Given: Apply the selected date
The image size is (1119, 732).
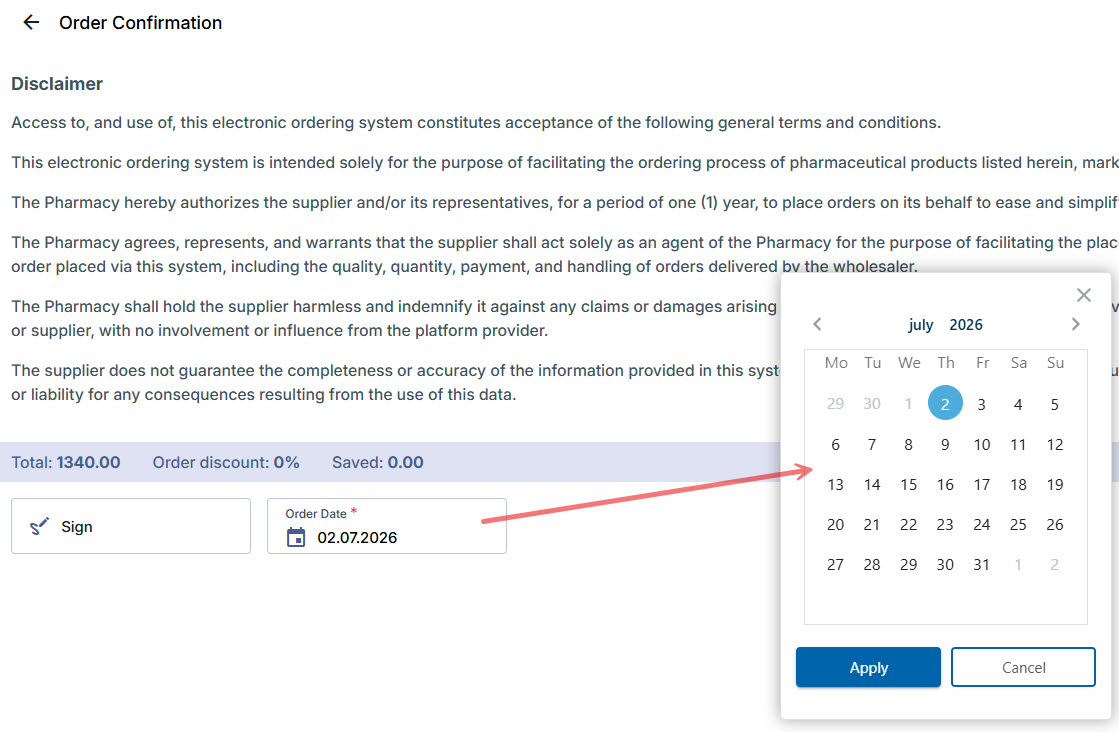Looking at the screenshot, I should [x=868, y=667].
